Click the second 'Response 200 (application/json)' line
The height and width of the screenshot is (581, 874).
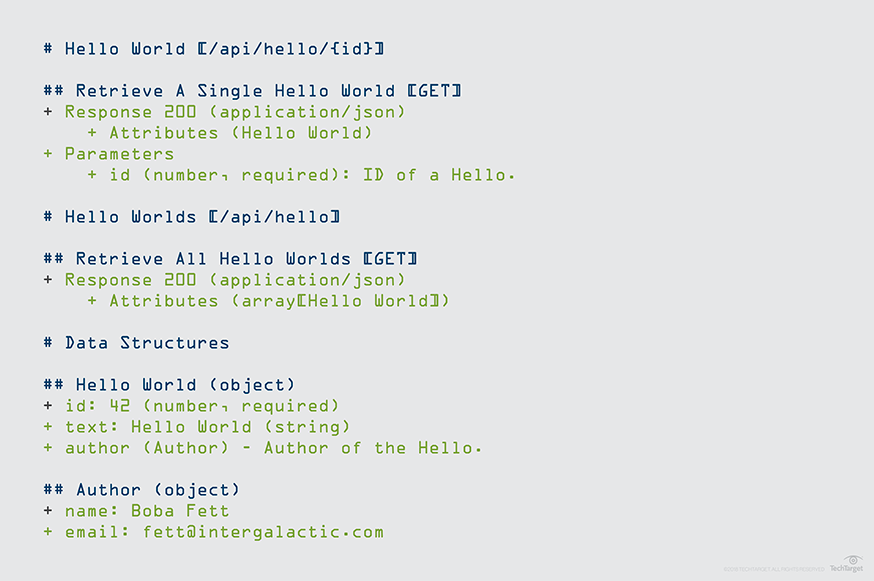tap(235, 280)
